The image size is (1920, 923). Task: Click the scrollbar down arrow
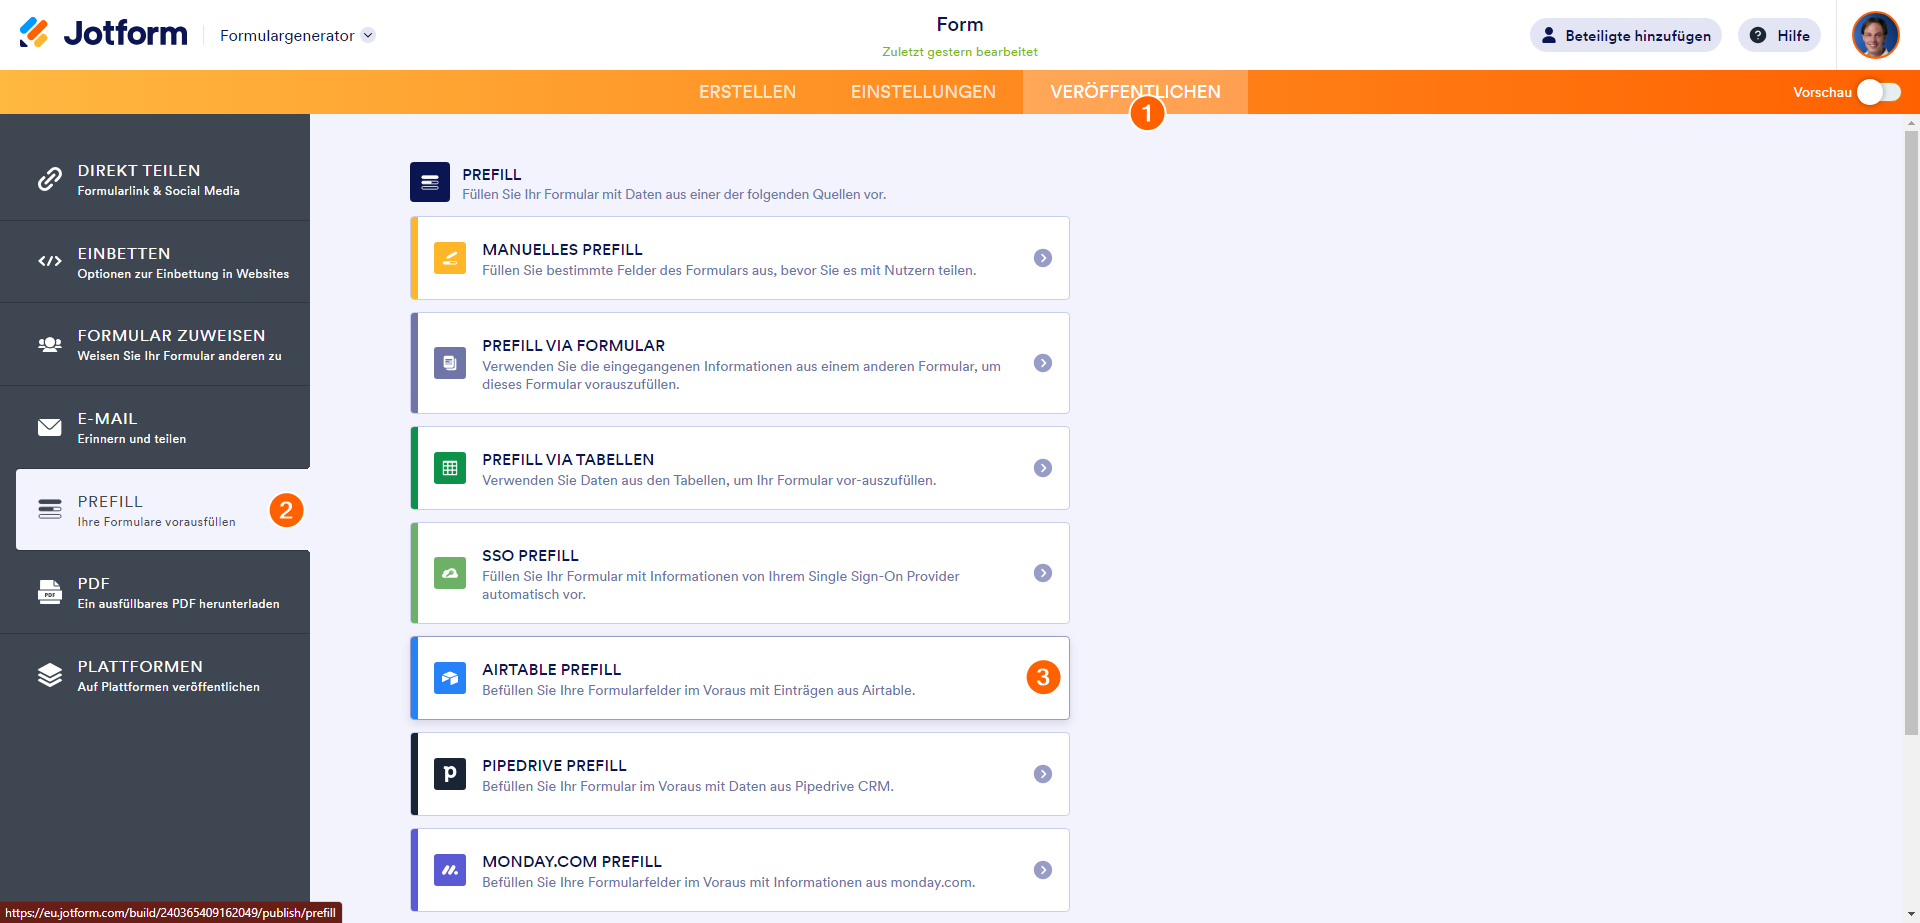tap(1912, 914)
